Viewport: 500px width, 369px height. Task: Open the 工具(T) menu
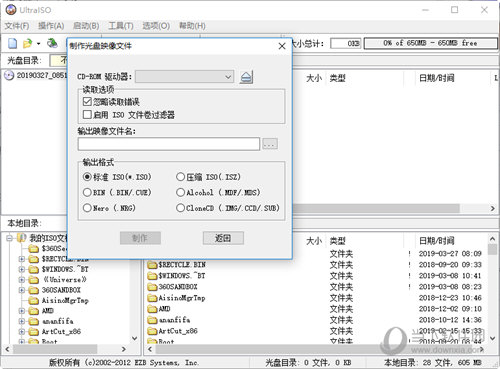pyautogui.click(x=121, y=26)
